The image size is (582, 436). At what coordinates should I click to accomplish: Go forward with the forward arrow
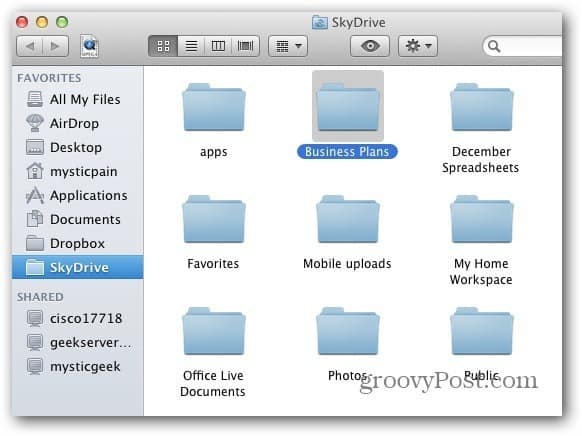tap(55, 46)
